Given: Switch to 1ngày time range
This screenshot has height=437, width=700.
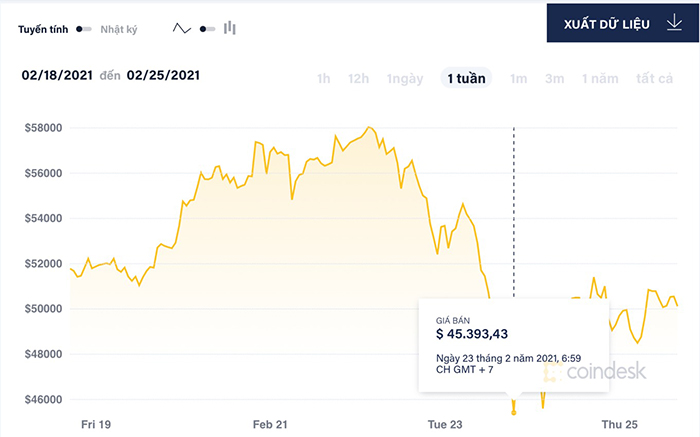Looking at the screenshot, I should (404, 79).
